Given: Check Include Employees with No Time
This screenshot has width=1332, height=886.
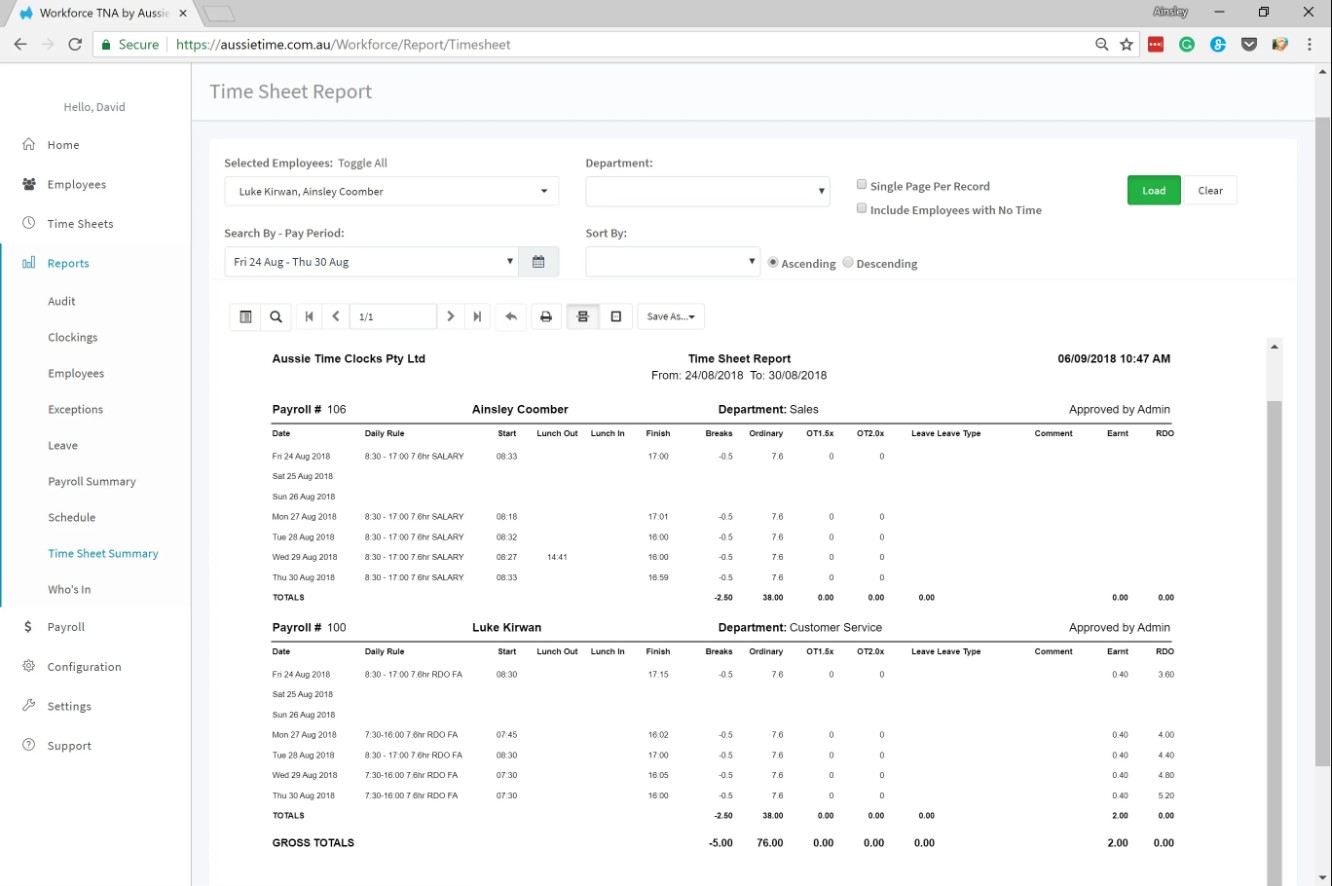Looking at the screenshot, I should click(861, 207).
